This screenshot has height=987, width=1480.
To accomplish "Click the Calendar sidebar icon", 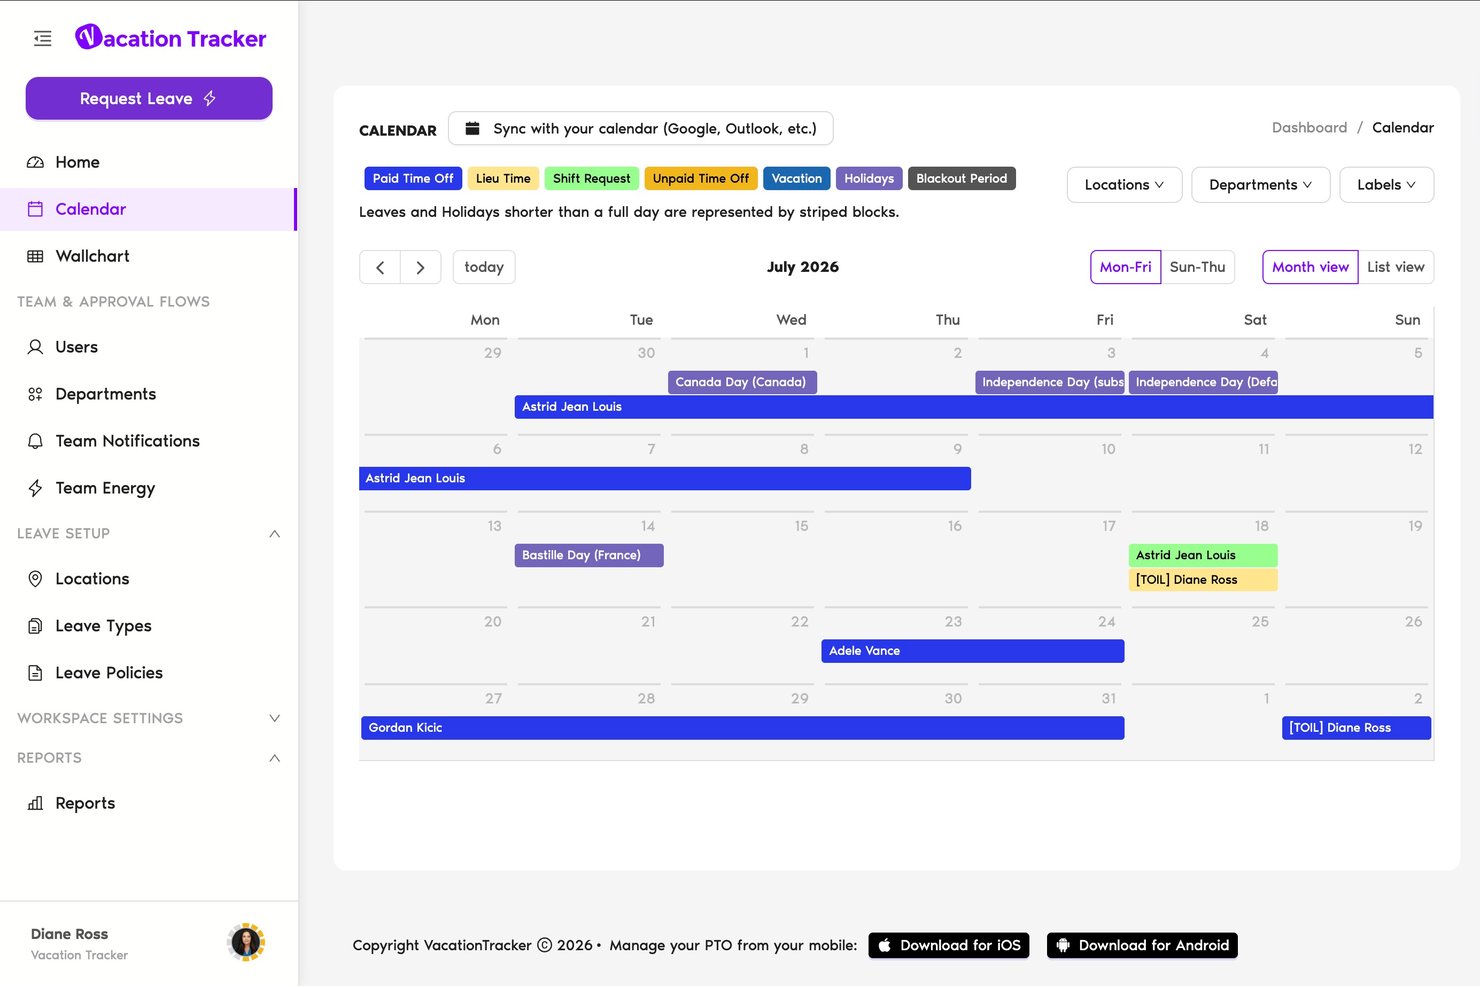I will click(x=35, y=209).
